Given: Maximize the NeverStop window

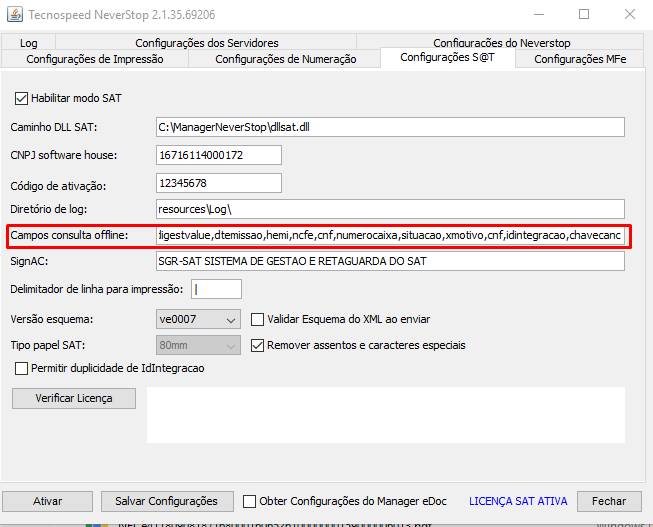Looking at the screenshot, I should 584,15.
